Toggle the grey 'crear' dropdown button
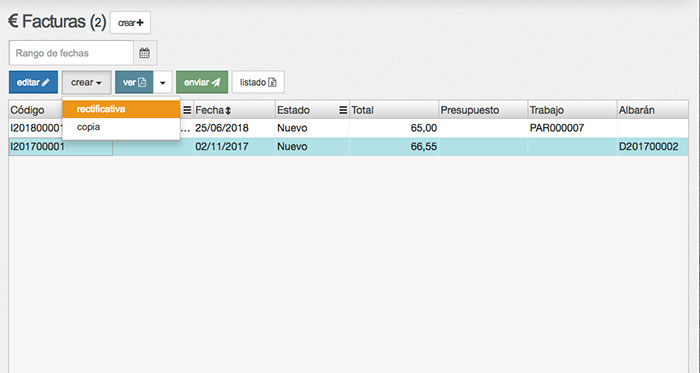The height and width of the screenshot is (373, 700). tap(86, 82)
